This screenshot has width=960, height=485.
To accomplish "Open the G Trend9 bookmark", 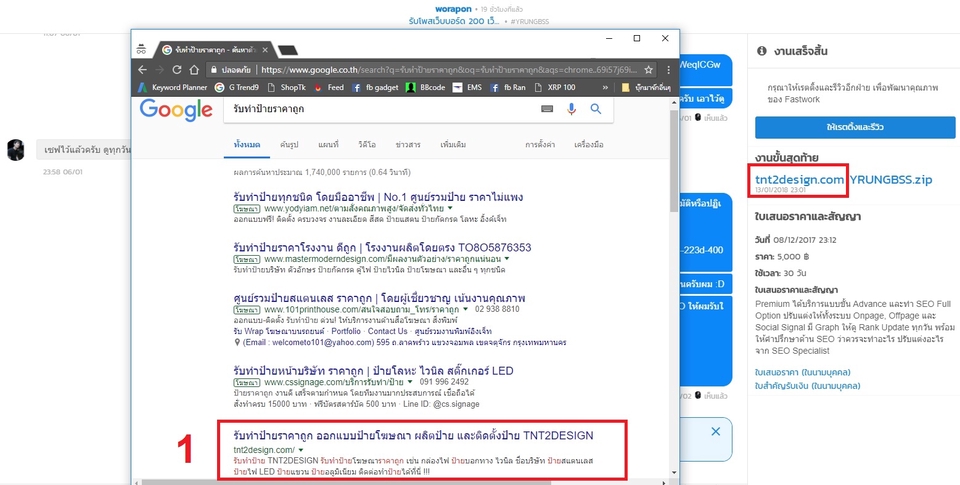I will click(x=237, y=88).
